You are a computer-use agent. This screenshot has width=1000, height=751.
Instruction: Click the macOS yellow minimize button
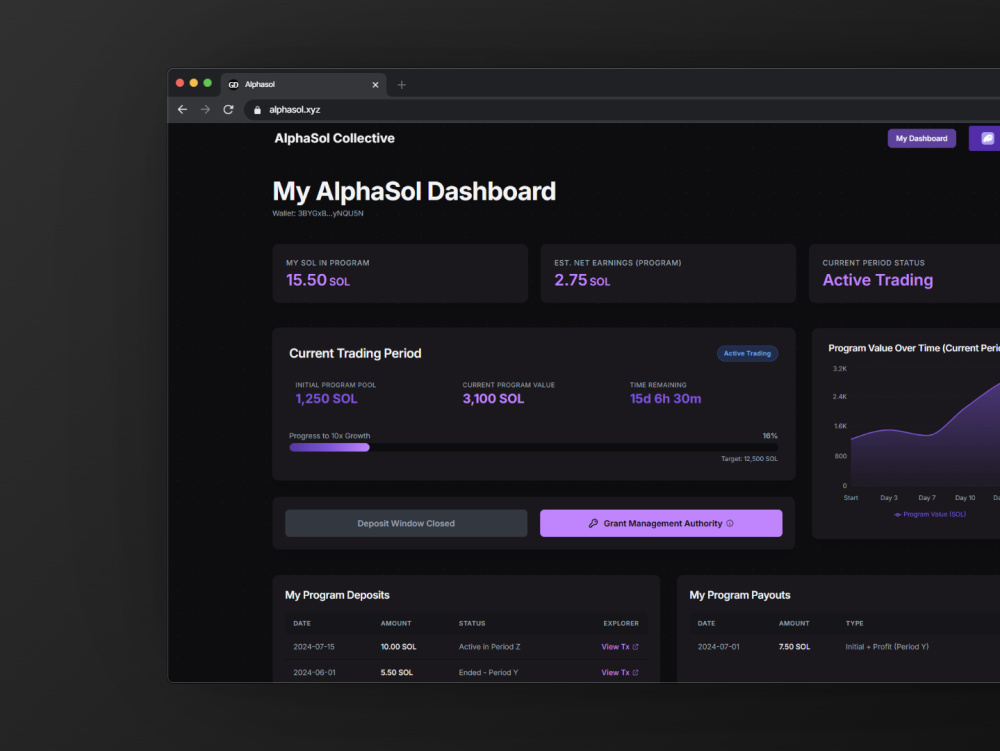click(x=193, y=83)
